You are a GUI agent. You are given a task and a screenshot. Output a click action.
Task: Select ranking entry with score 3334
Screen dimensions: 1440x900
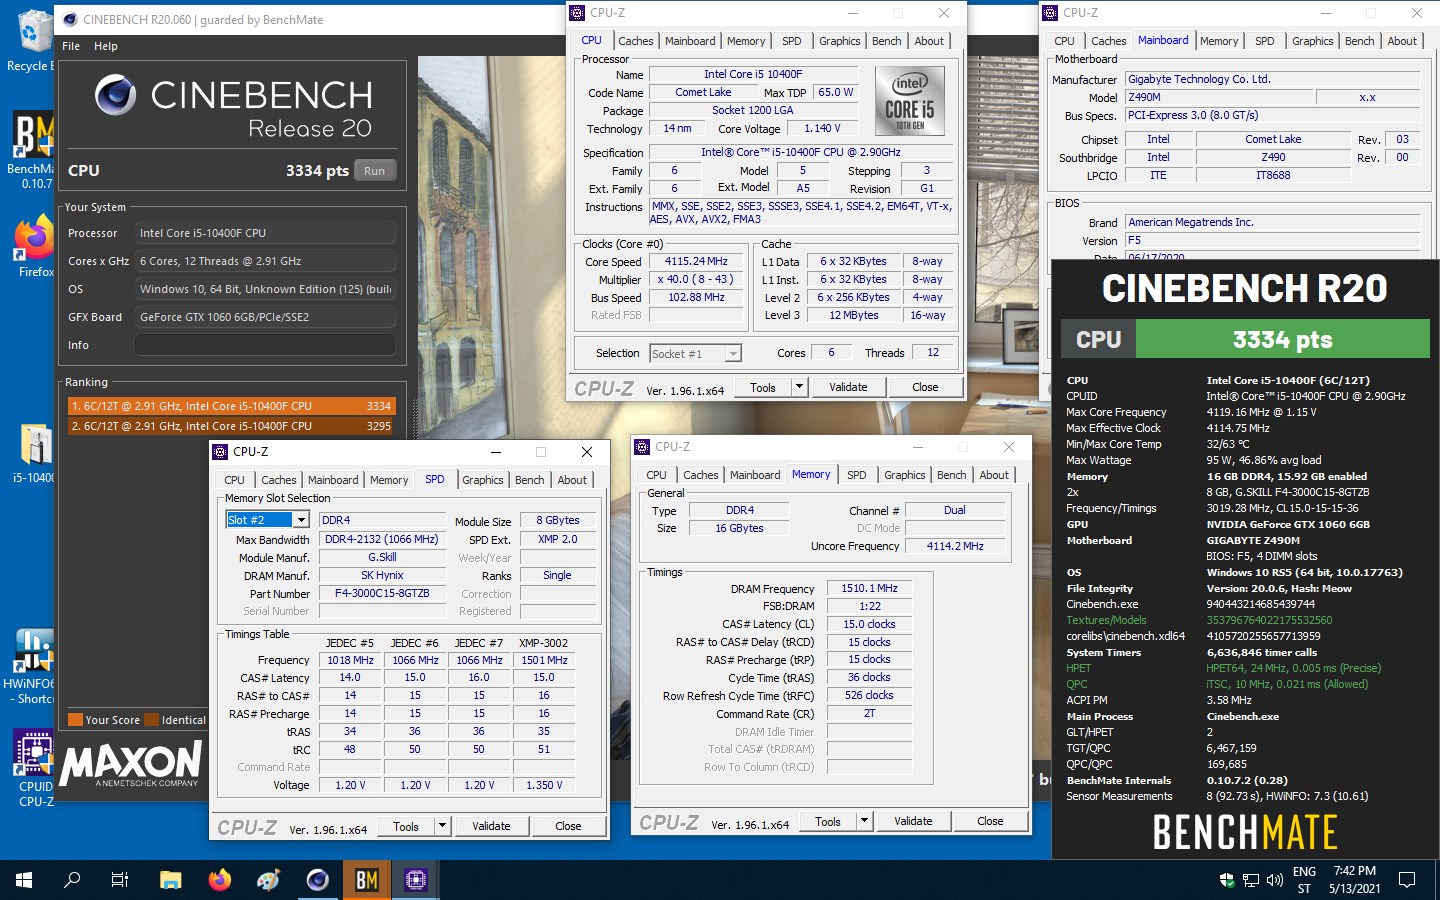click(x=231, y=406)
